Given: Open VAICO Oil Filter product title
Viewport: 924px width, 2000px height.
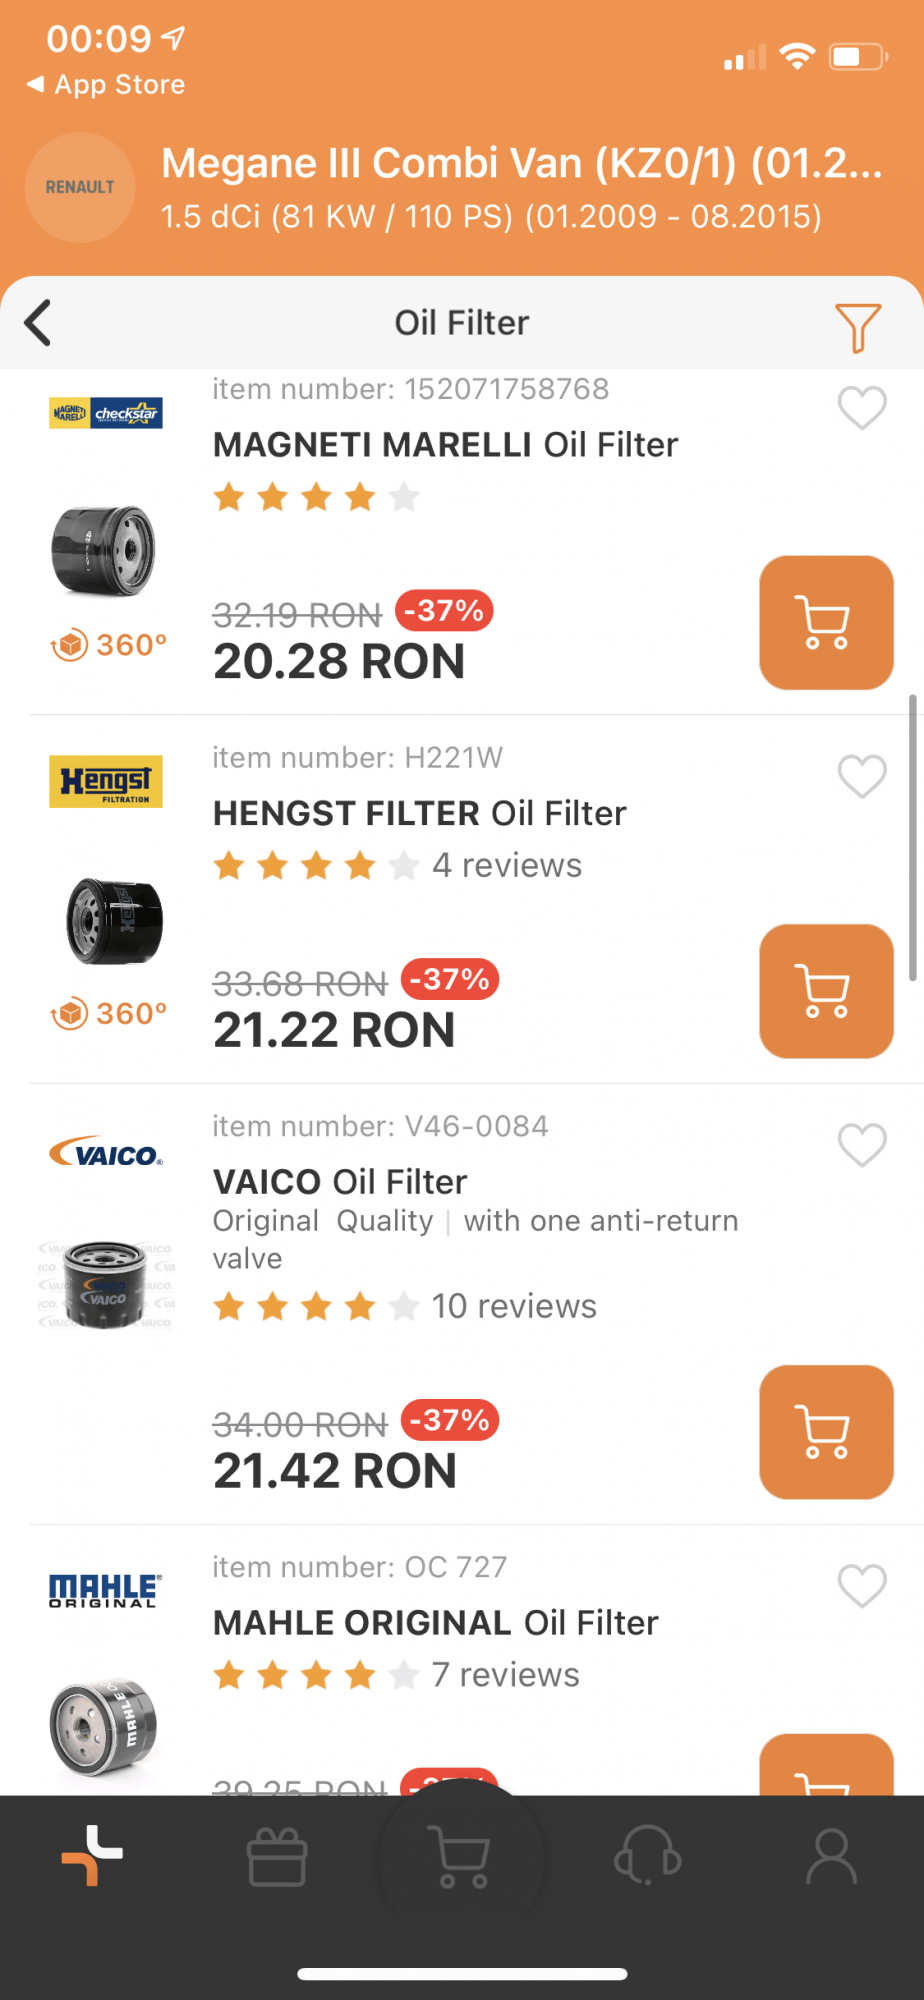Looking at the screenshot, I should 340,1182.
